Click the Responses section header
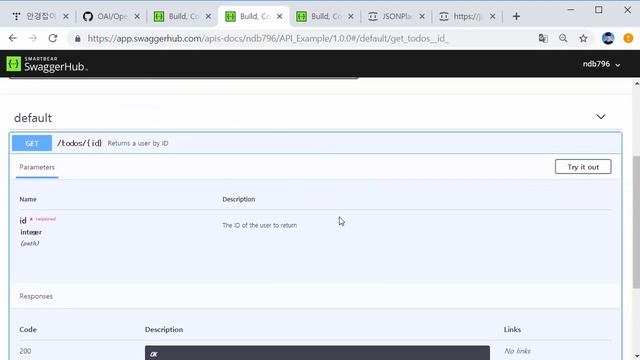This screenshot has height=360, width=640. point(36,296)
